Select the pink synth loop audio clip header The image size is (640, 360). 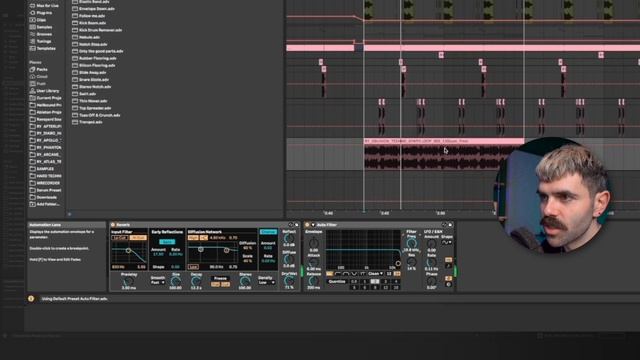click(x=444, y=141)
